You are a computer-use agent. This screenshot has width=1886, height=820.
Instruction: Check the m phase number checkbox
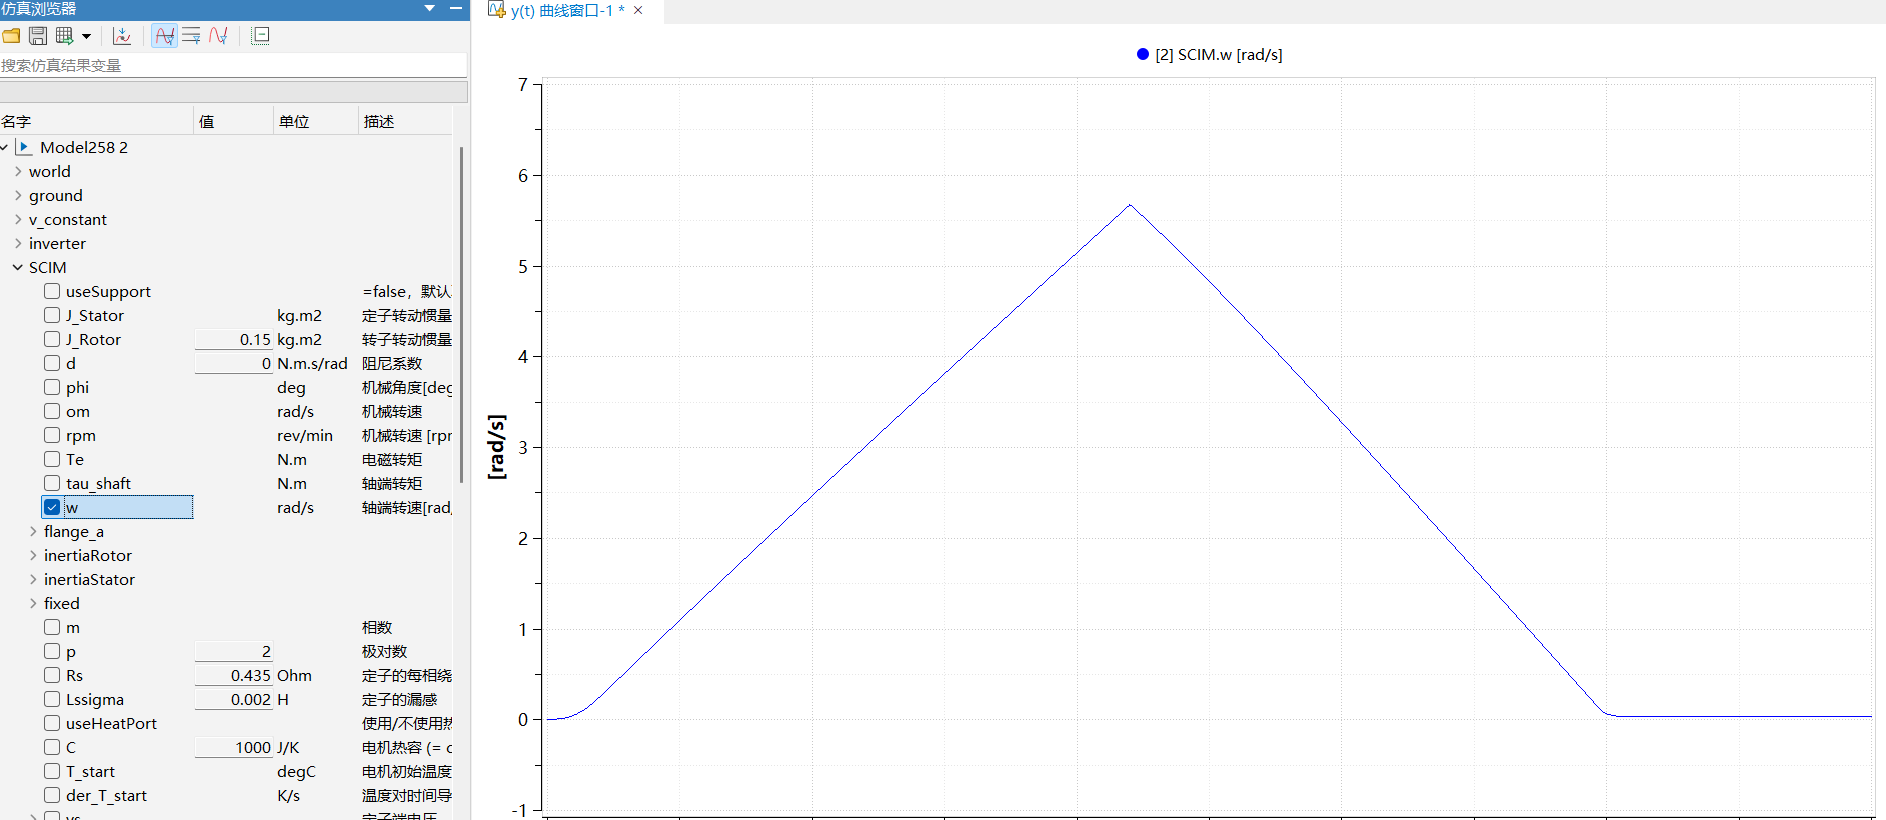pos(52,627)
